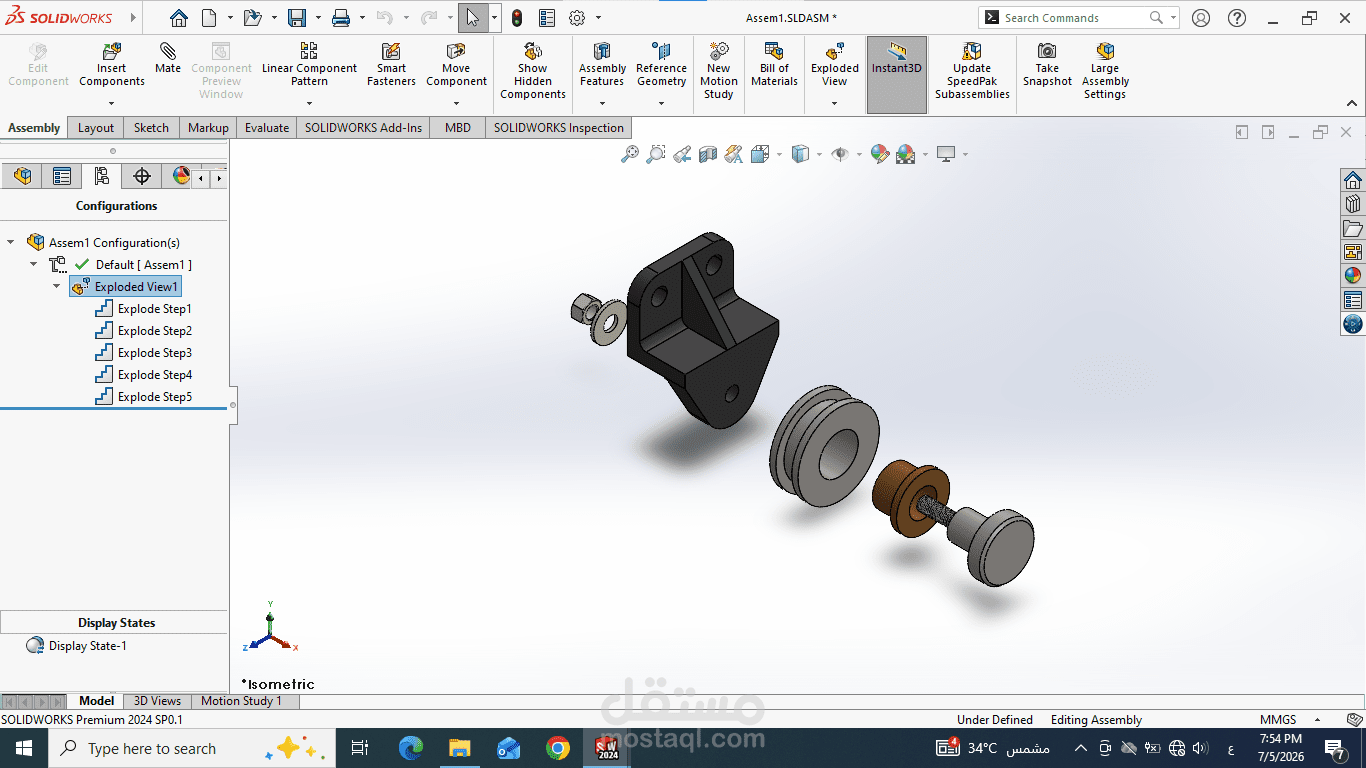Open the Motion Study 1 tab
Viewport: 1366px width, 768px height.
pyautogui.click(x=242, y=701)
